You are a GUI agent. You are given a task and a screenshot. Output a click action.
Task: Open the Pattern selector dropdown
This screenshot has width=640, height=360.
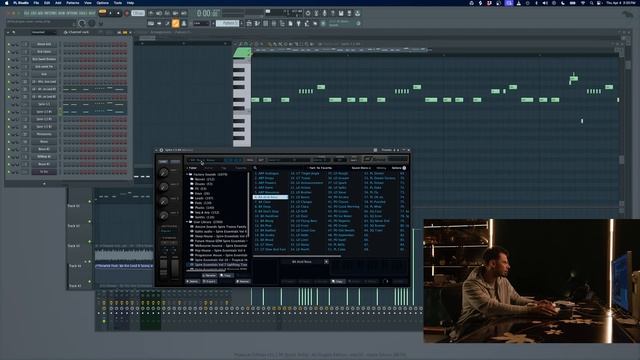pyautogui.click(x=227, y=24)
